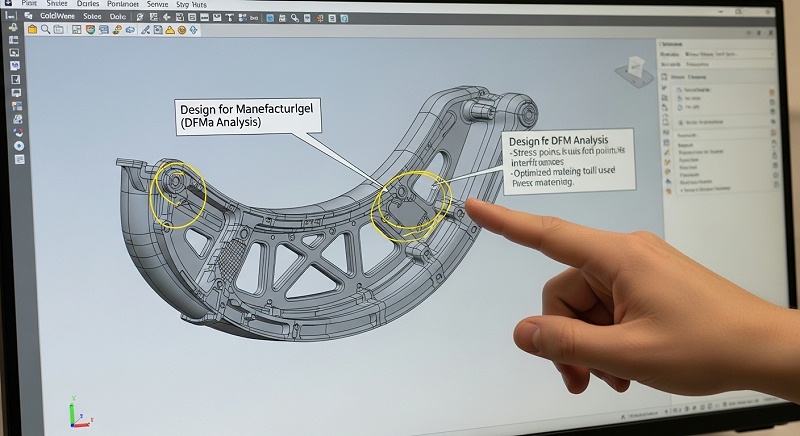This screenshot has height=436, width=800.
Task: Select the Design fc DFM Analysis note
Action: click(568, 161)
